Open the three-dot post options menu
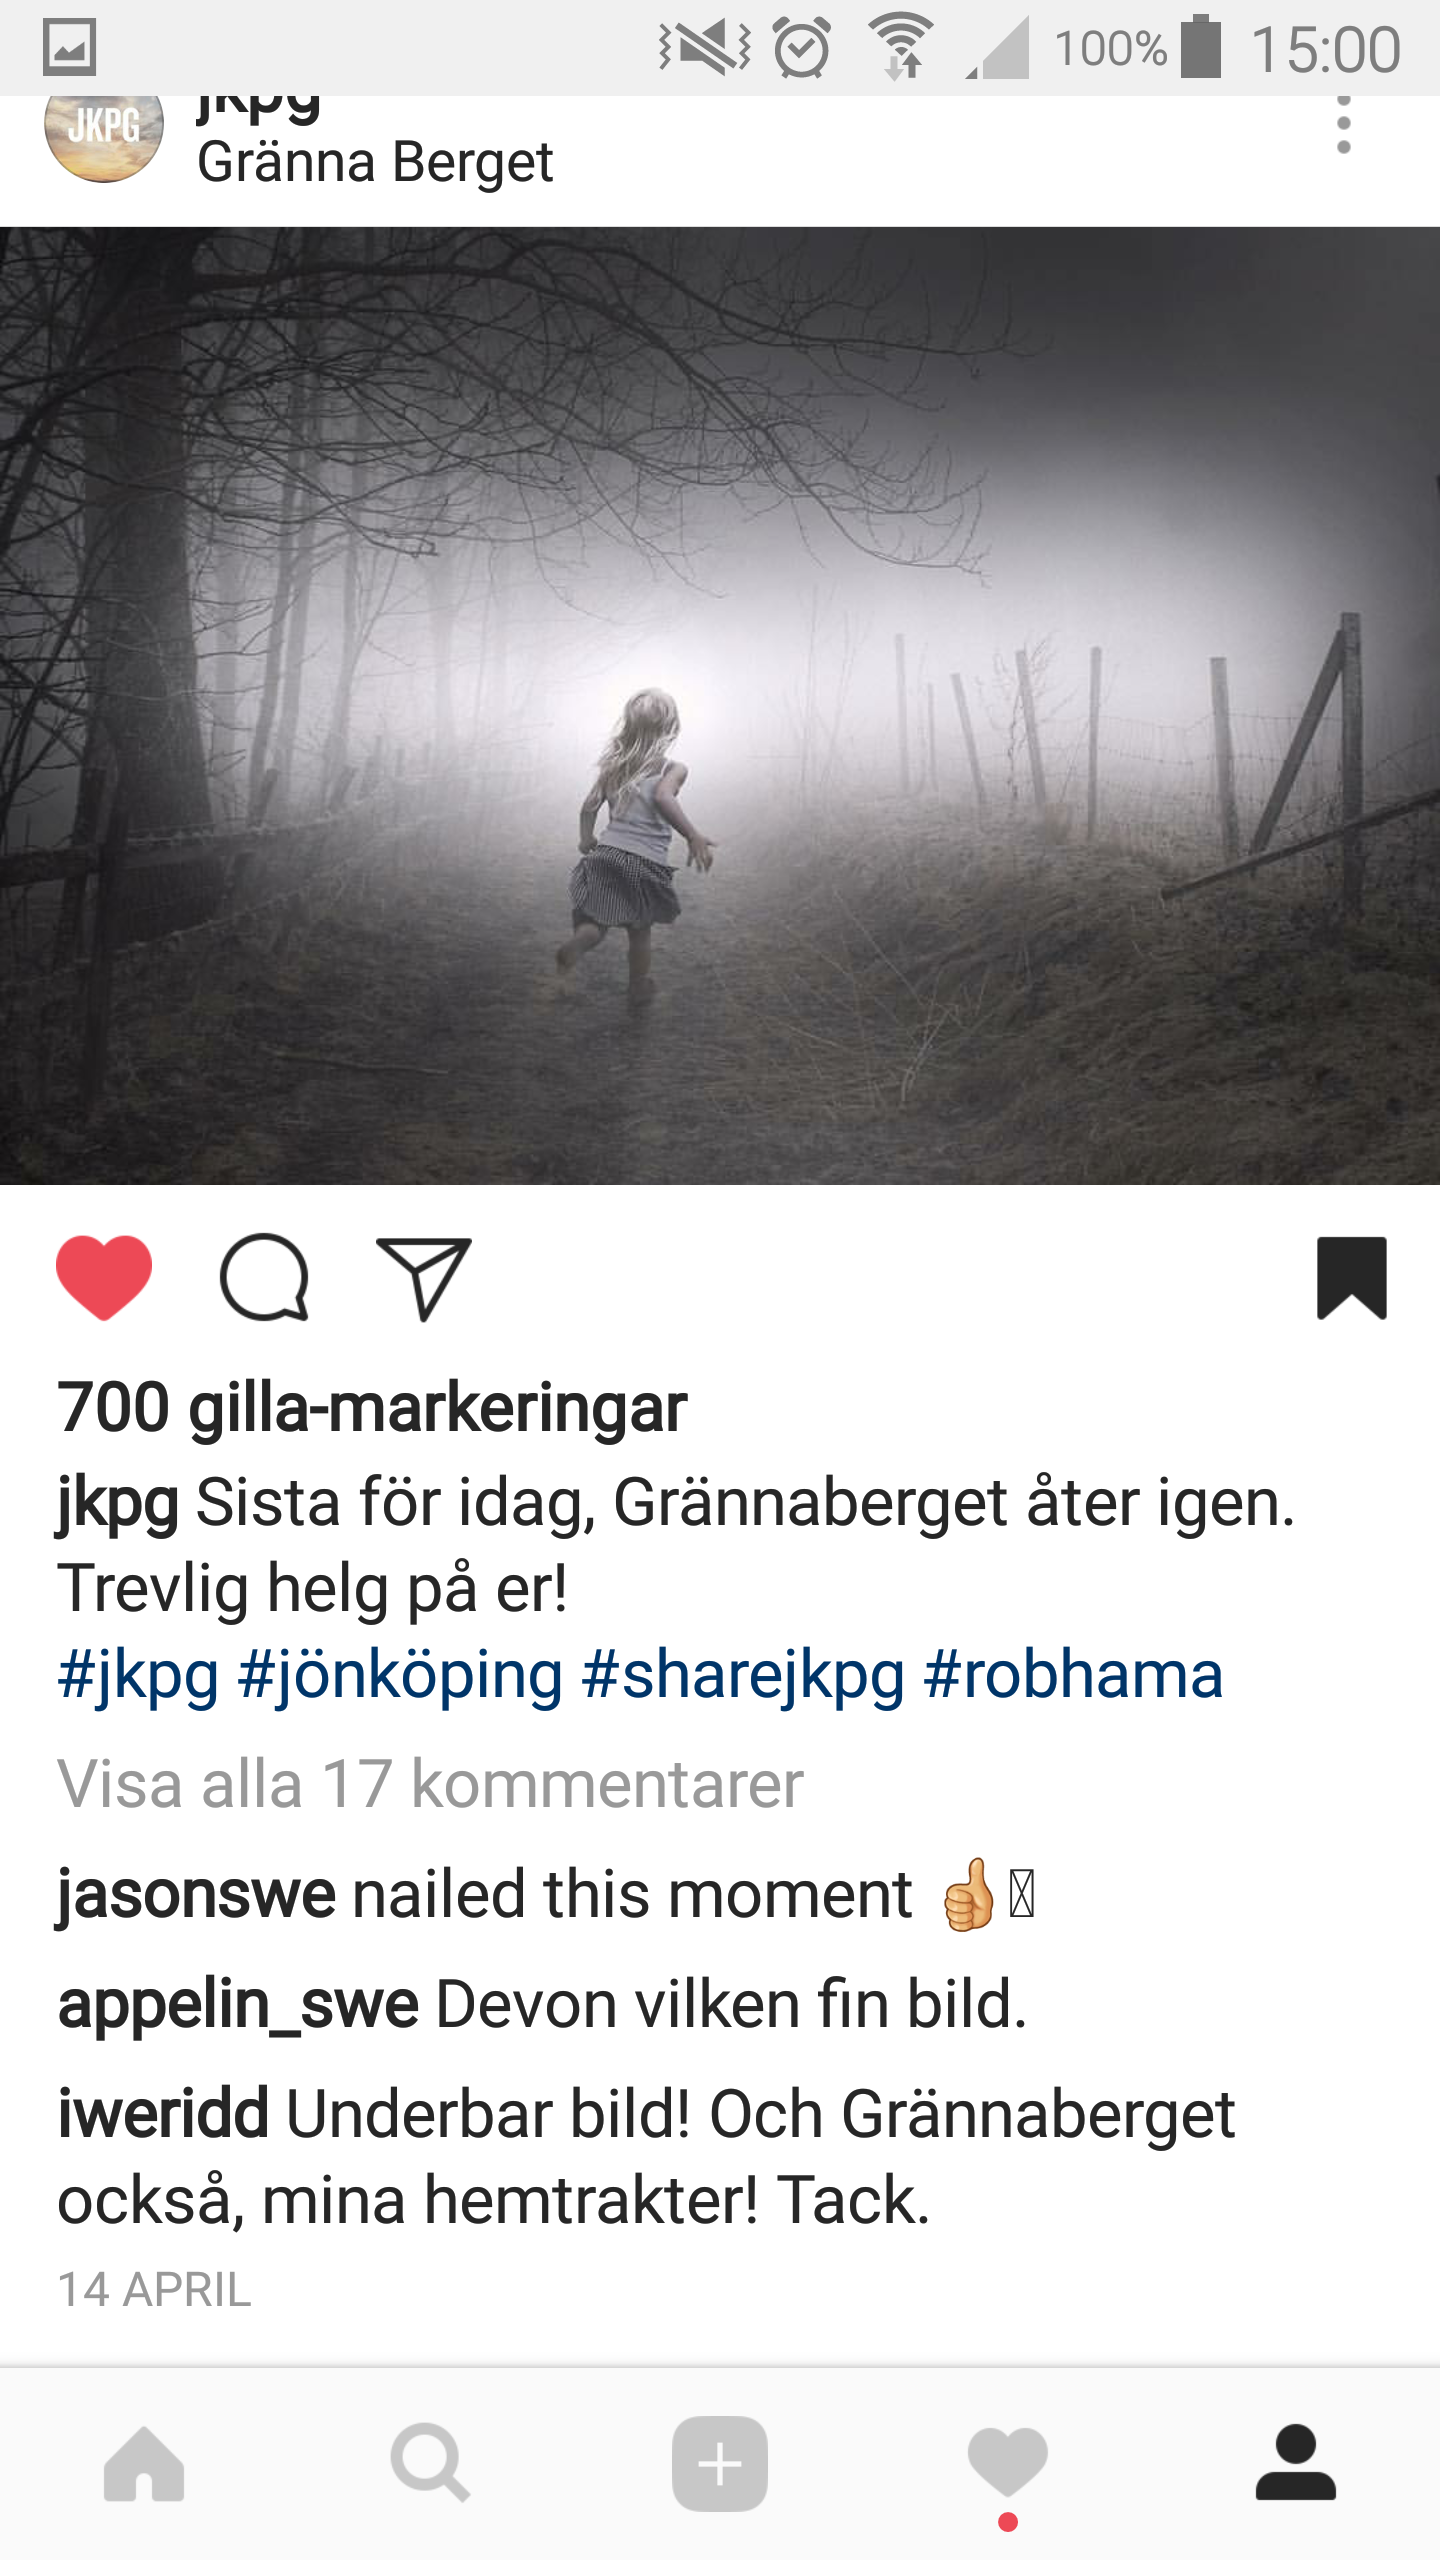This screenshot has height=2560, width=1440. (1344, 125)
